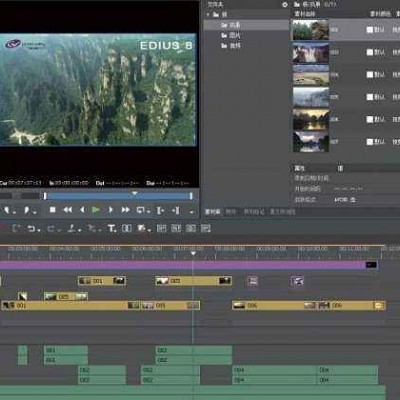
Task: Stop playback in the player
Action: click(52, 210)
